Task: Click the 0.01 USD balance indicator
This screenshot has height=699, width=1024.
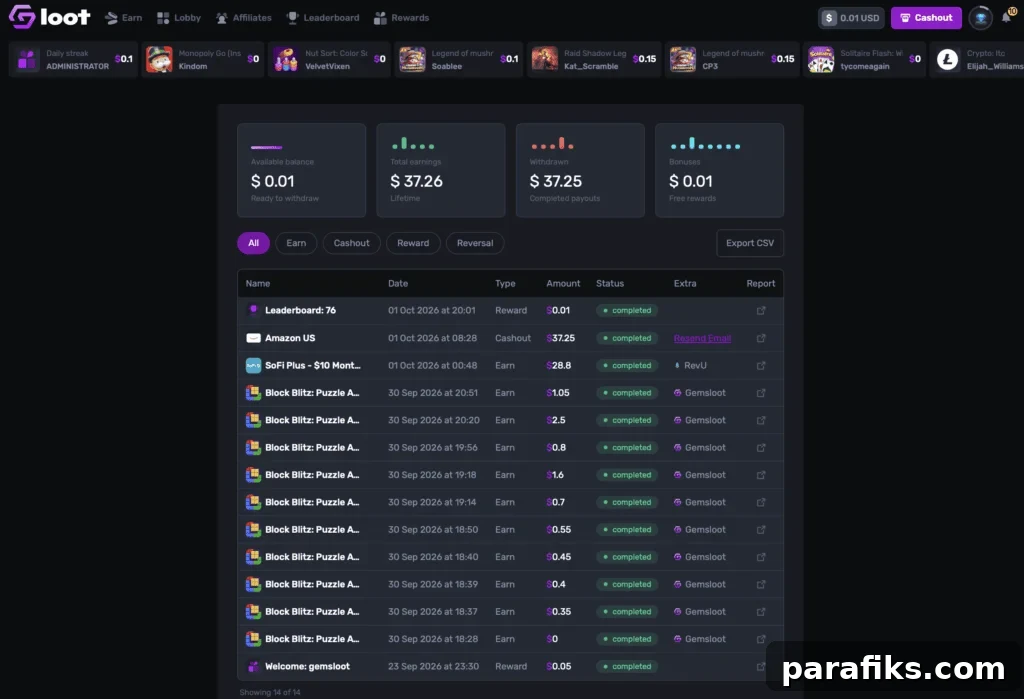Action: pyautogui.click(x=851, y=18)
